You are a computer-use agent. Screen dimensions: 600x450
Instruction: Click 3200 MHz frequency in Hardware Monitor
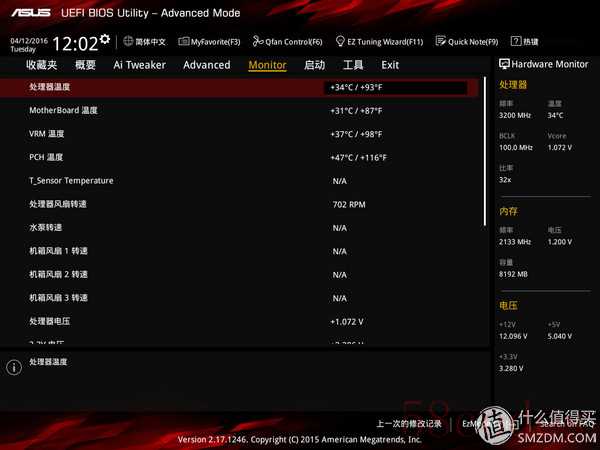click(515, 116)
